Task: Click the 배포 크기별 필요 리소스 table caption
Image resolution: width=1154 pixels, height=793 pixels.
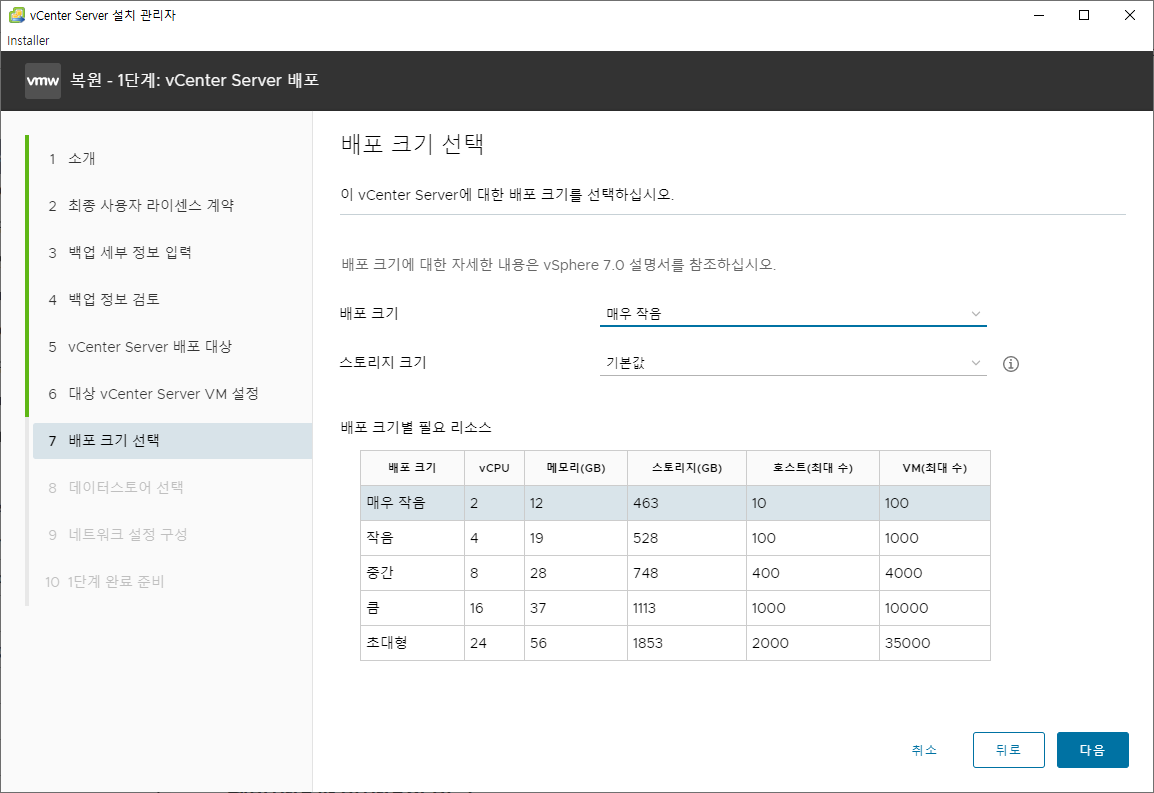Action: [x=416, y=428]
